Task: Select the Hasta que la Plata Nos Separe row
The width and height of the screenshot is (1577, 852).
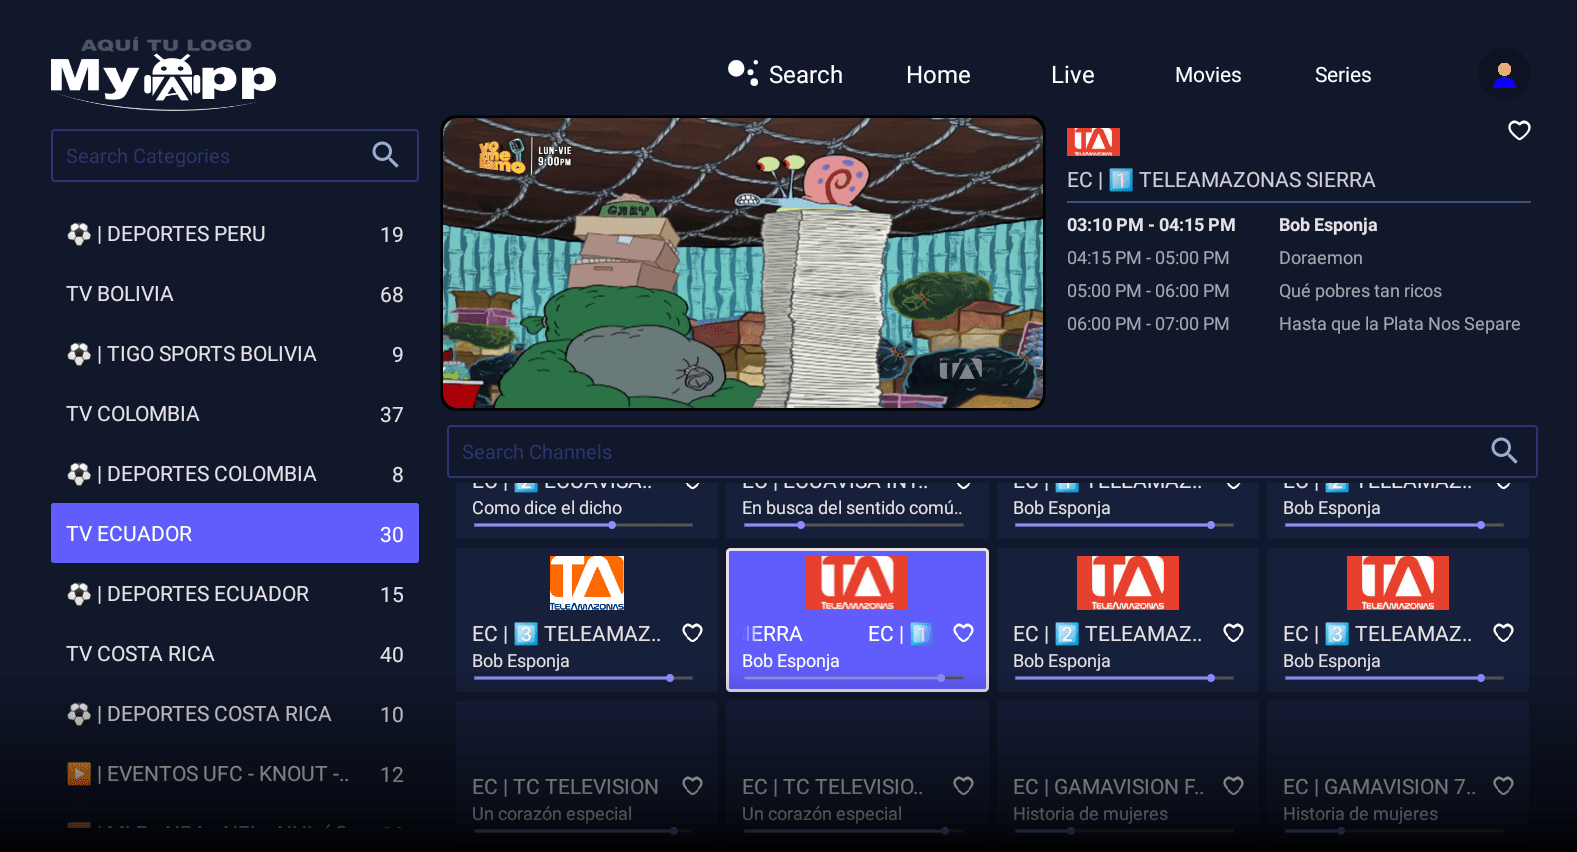Action: 1298,324
